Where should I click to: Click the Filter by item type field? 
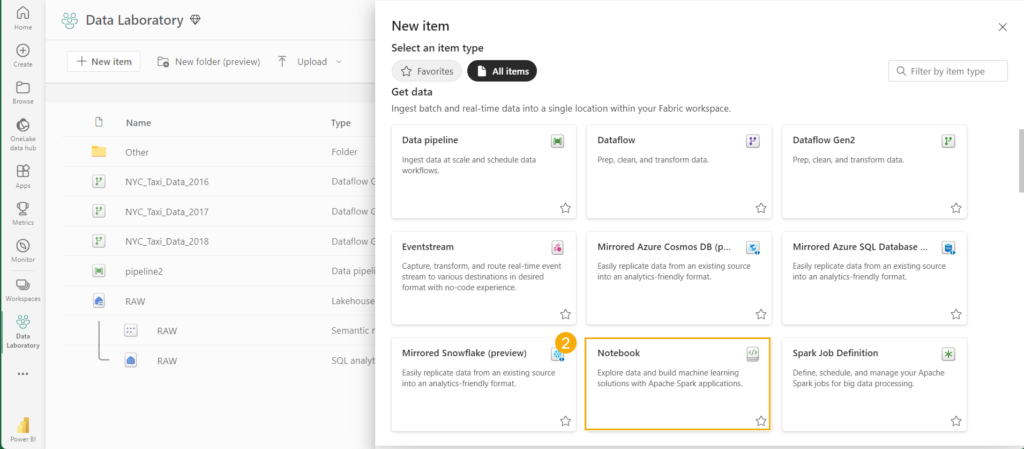point(947,71)
